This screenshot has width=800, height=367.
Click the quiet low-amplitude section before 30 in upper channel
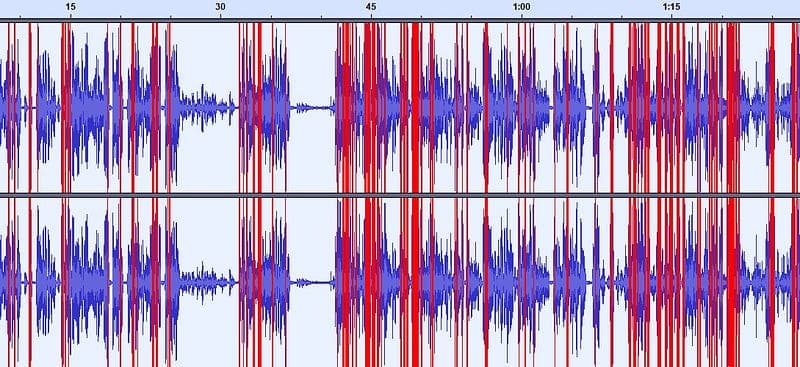tap(208, 108)
